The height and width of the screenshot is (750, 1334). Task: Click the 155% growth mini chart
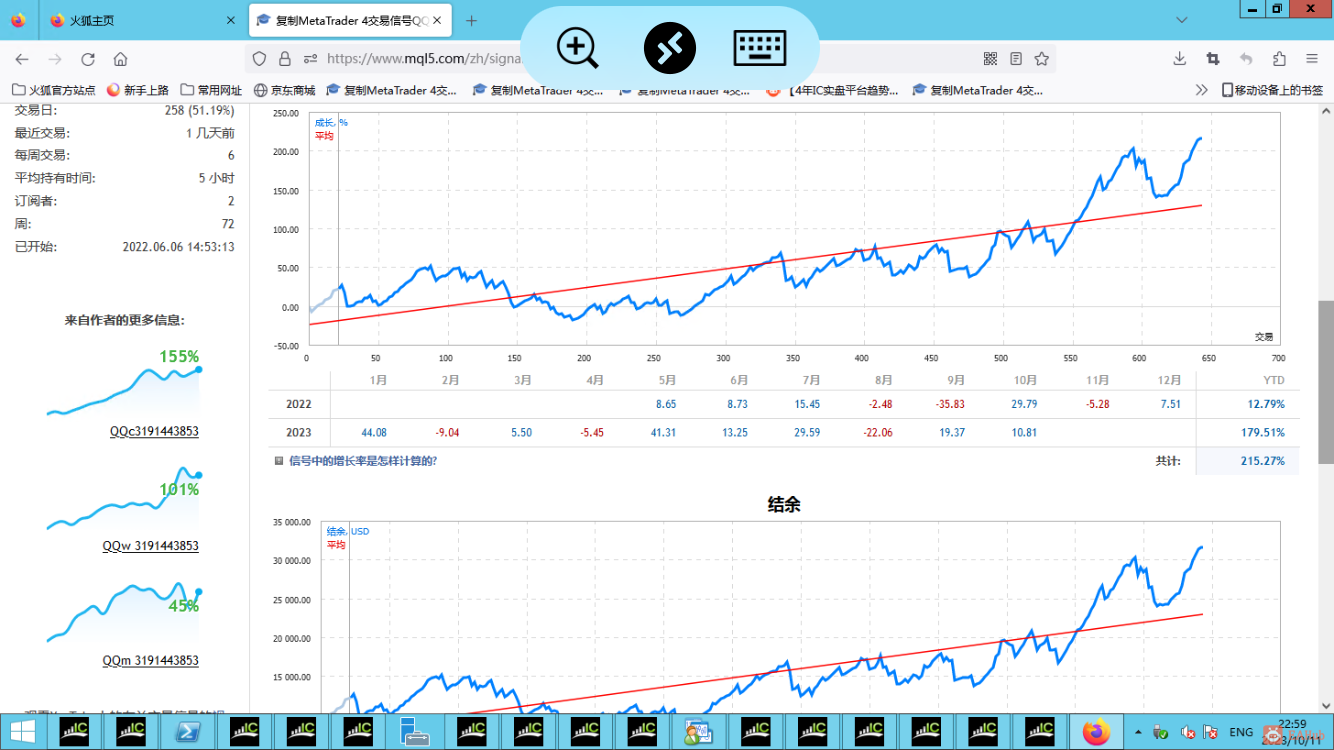pos(123,384)
